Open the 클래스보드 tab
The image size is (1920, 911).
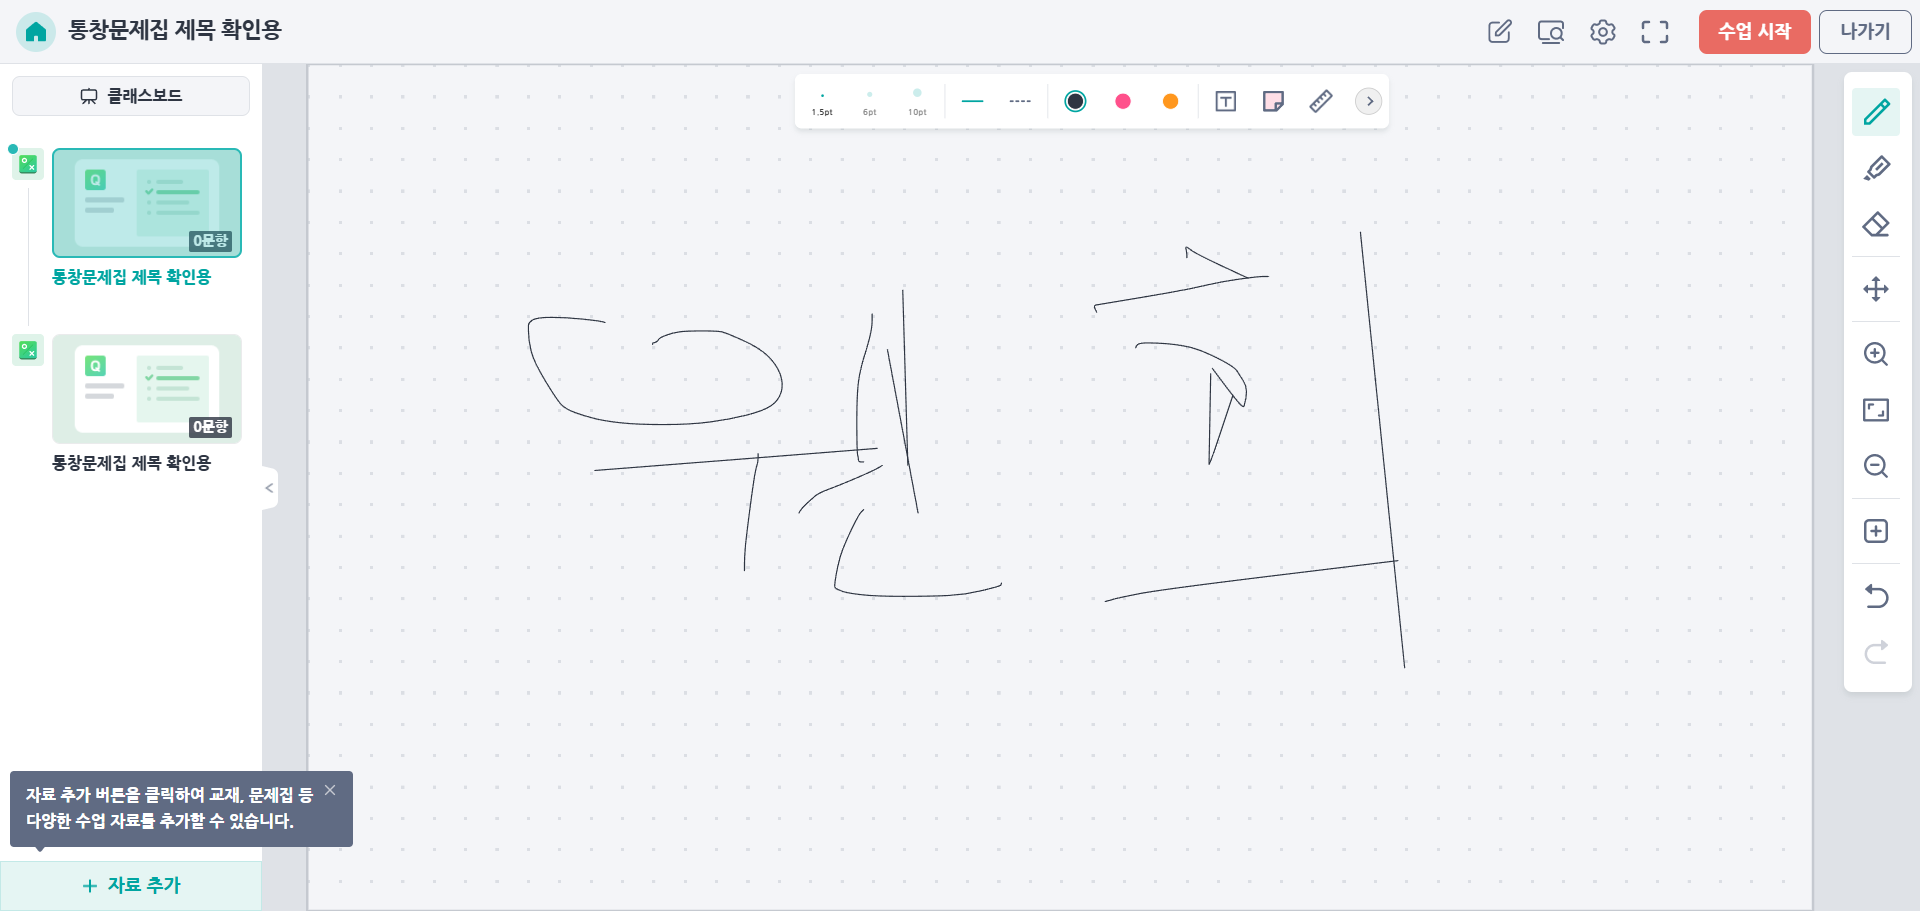131,96
